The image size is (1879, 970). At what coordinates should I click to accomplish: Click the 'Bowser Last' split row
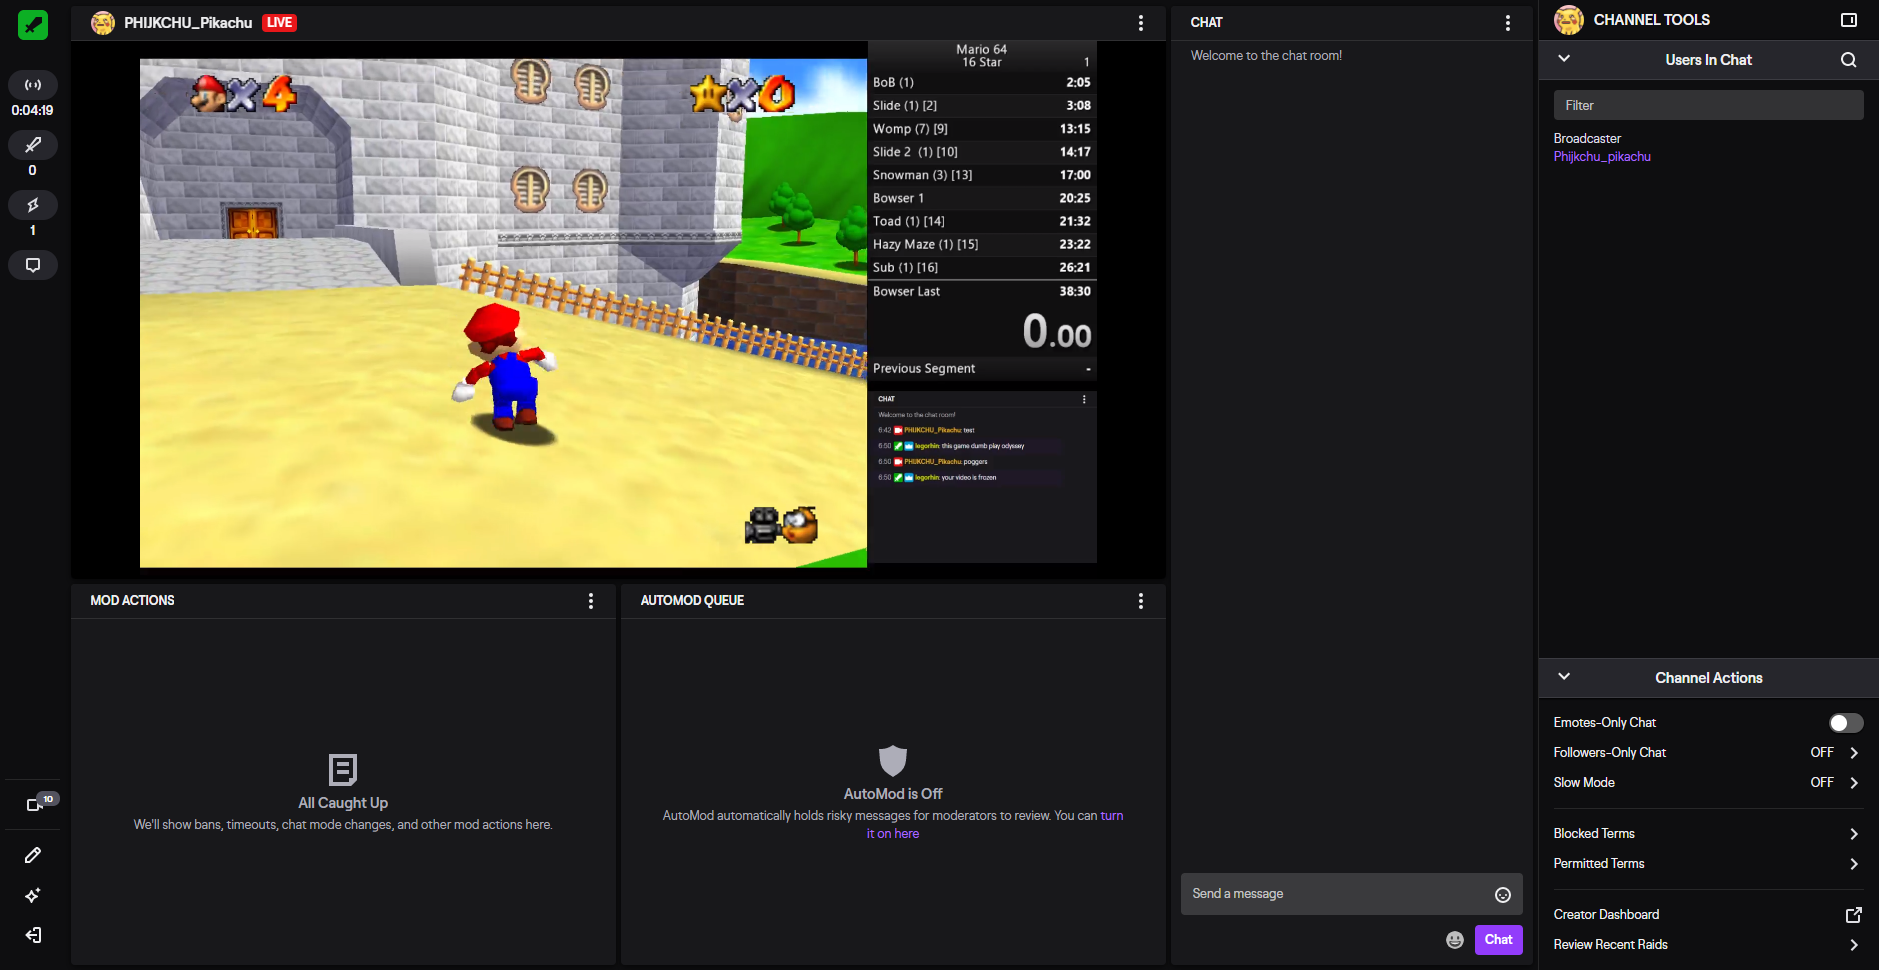point(982,292)
